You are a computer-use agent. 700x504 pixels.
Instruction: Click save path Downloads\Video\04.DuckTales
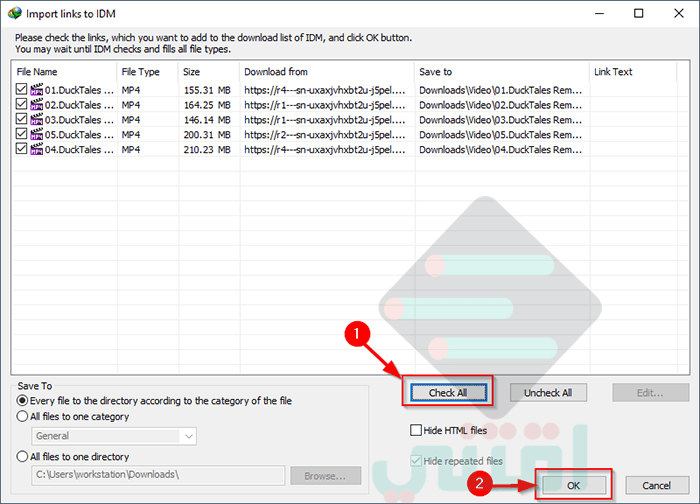(501, 150)
